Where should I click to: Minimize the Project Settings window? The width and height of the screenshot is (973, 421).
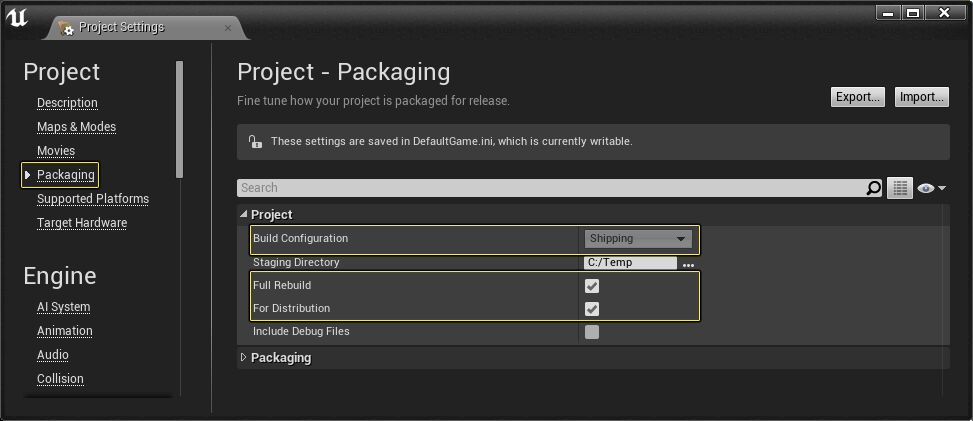point(888,12)
